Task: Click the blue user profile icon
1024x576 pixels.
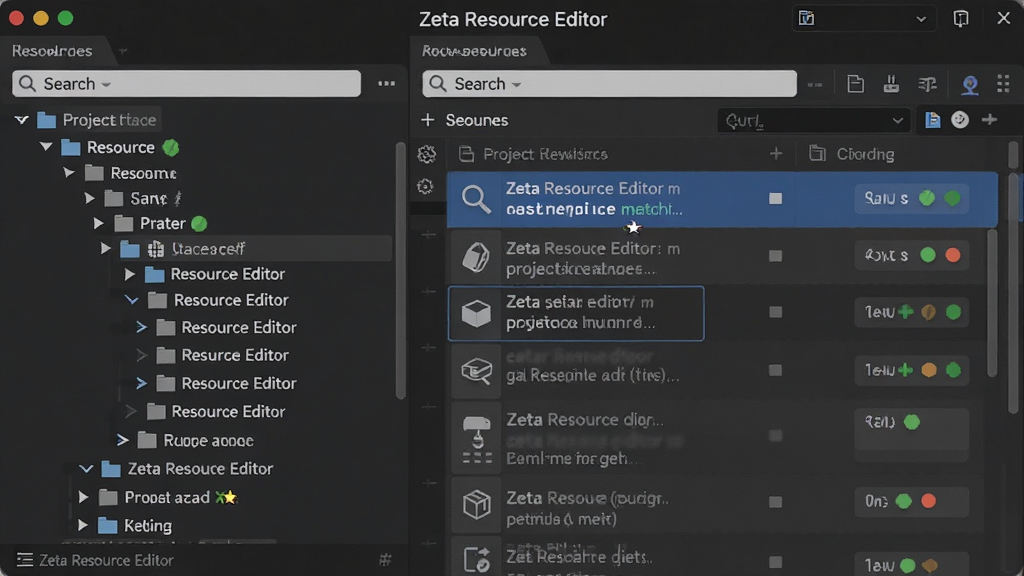Action: coord(970,84)
